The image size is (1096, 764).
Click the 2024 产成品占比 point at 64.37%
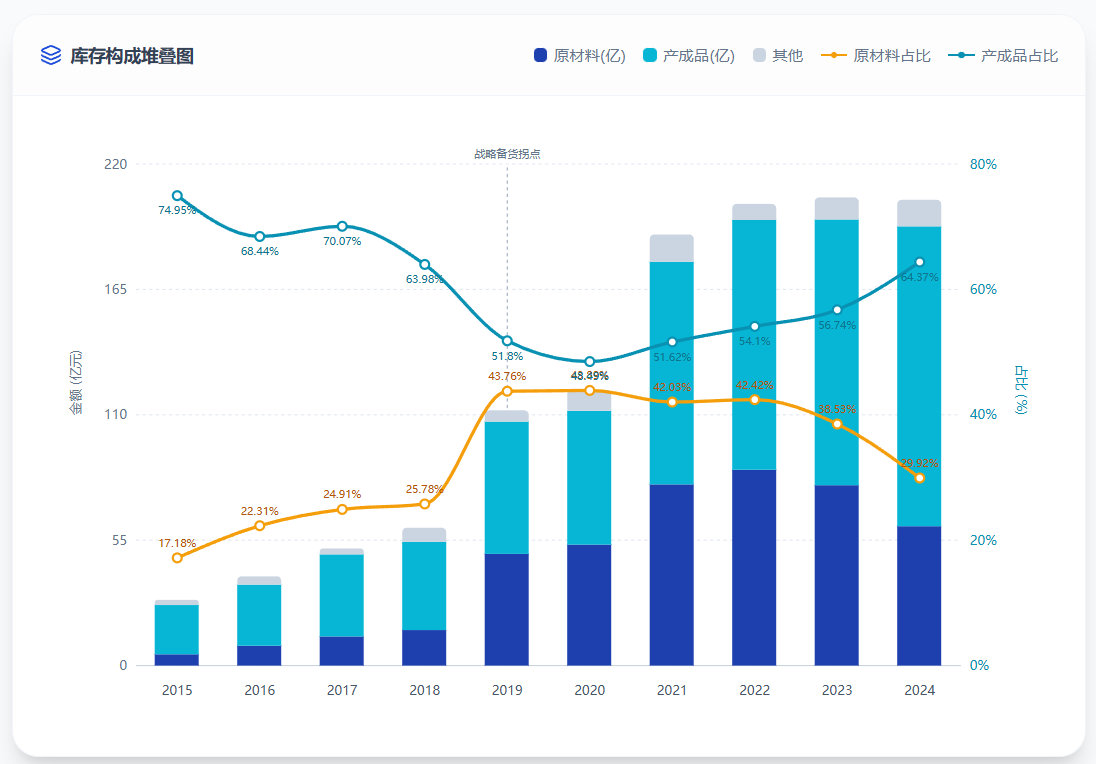(920, 262)
